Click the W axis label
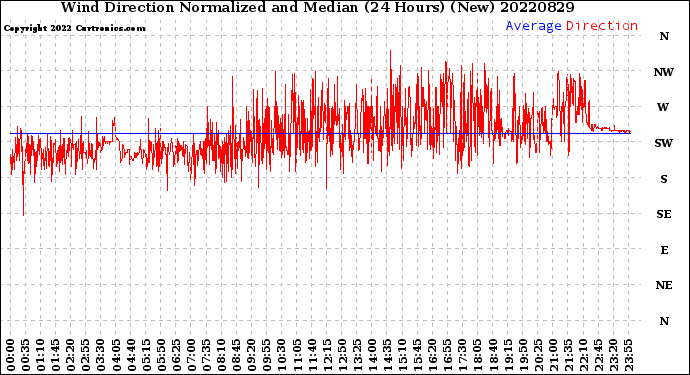 [663, 107]
